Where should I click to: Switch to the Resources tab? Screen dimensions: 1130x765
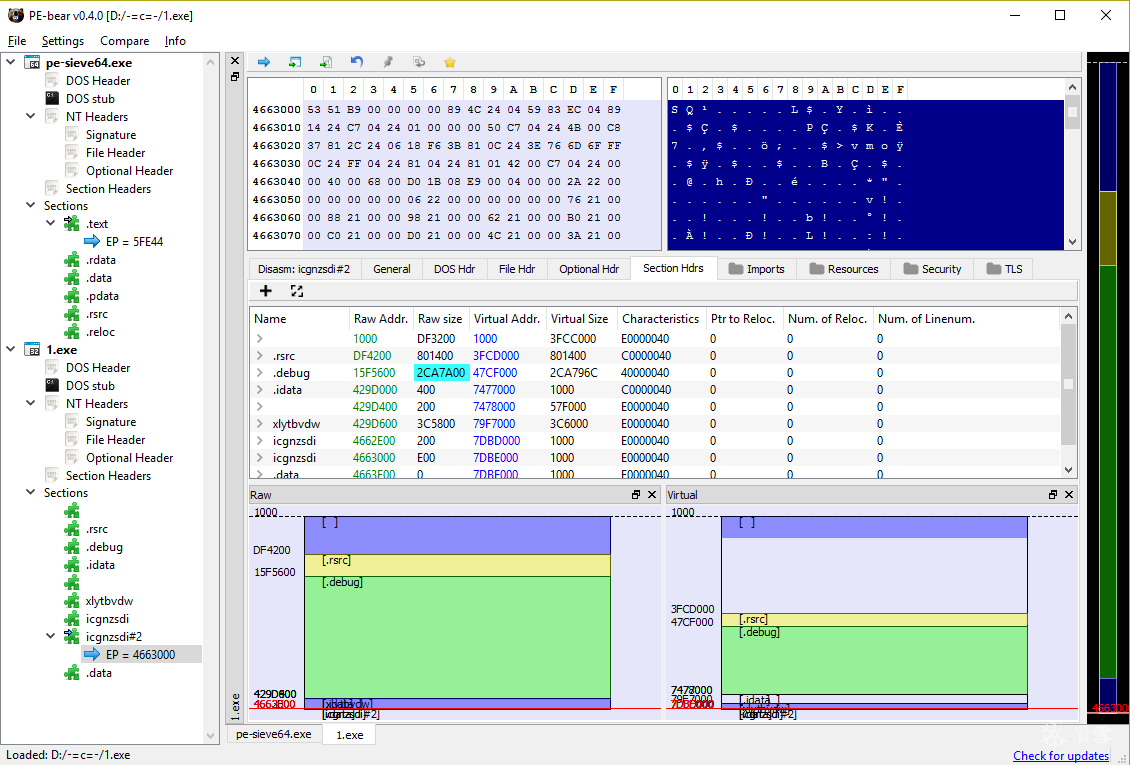tap(843, 269)
